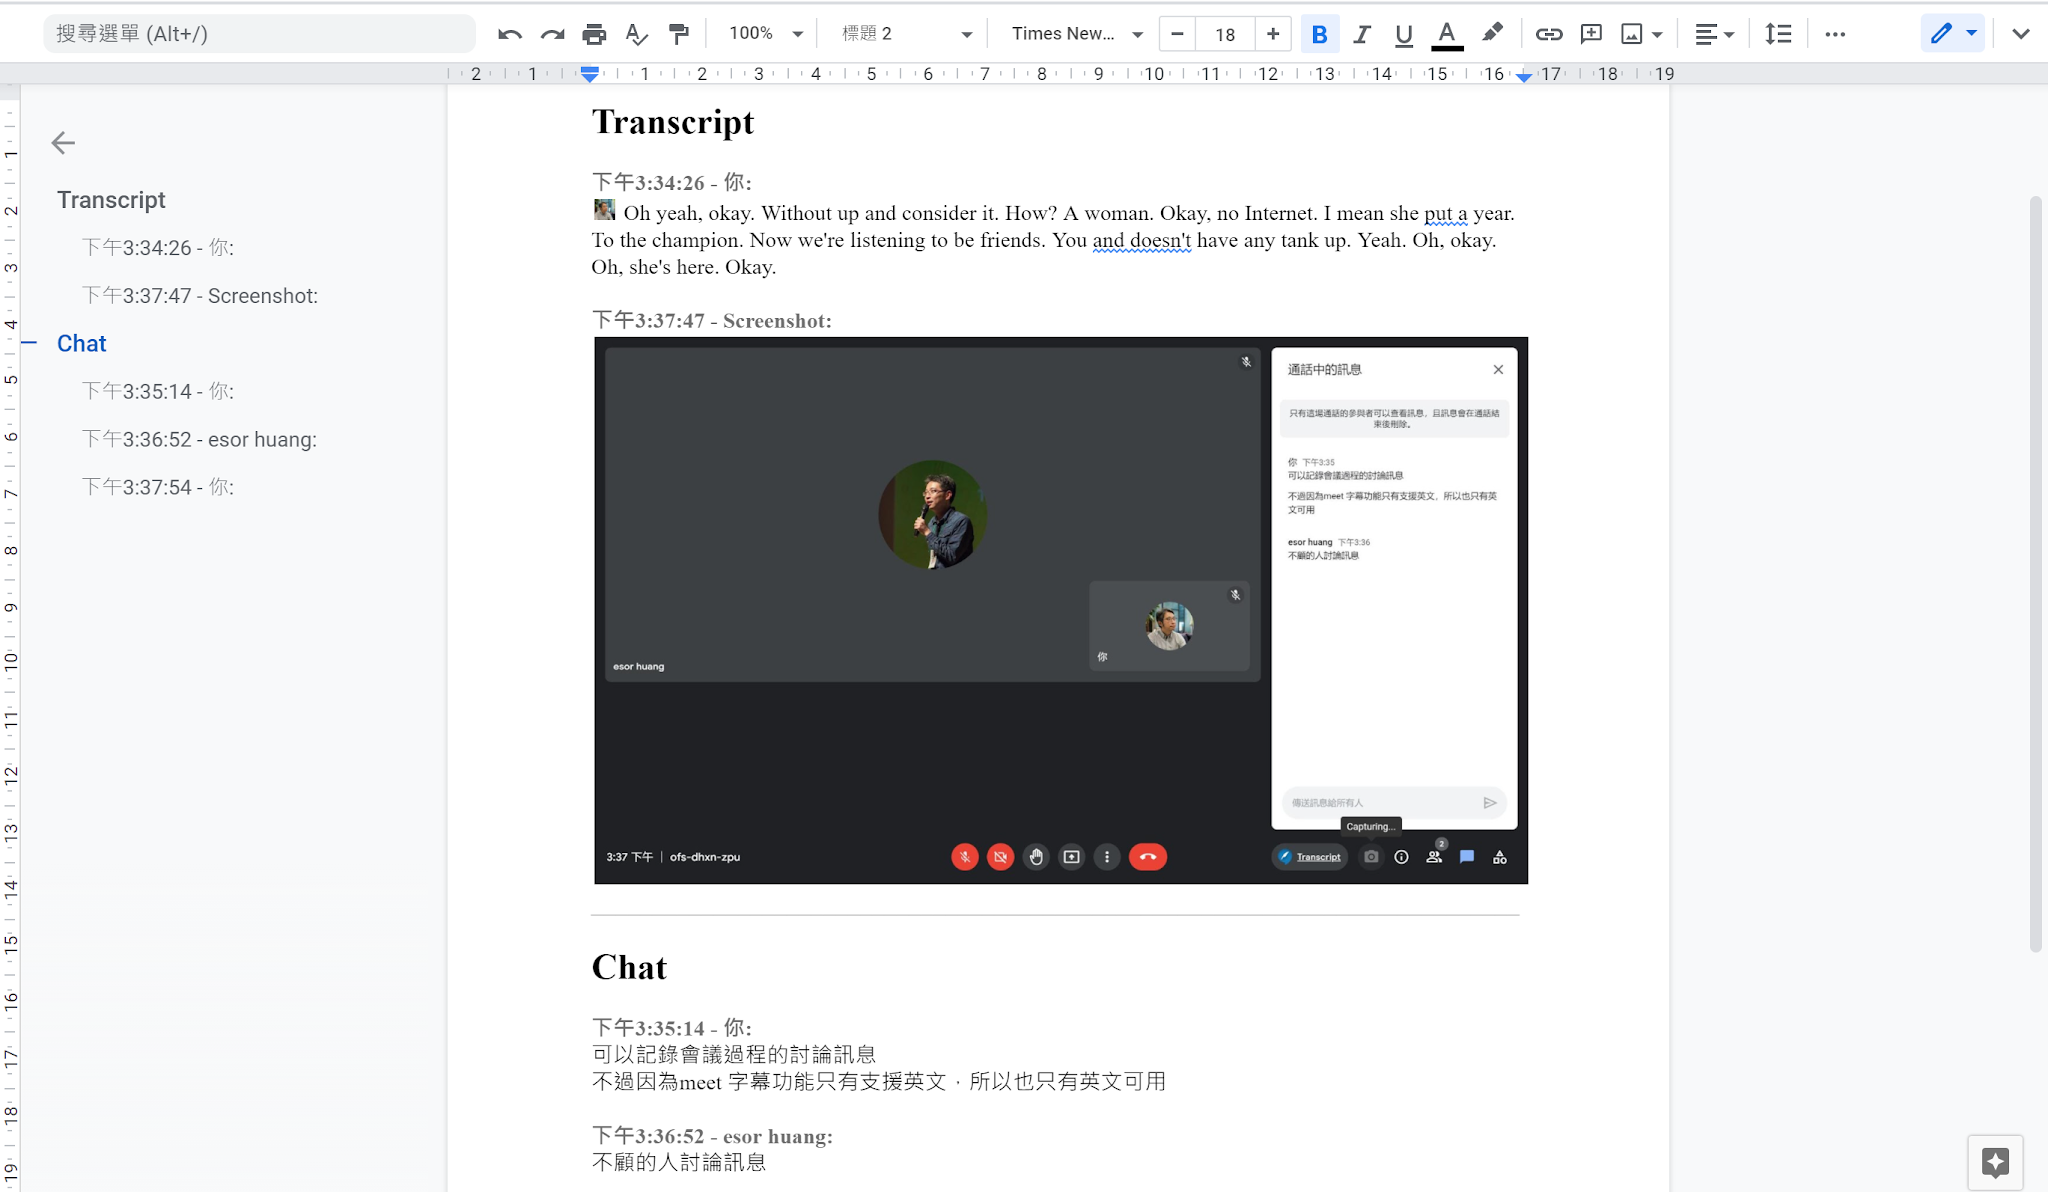Screen dimensions: 2048x1192
Task: Open the Times New Roman font dropdown
Action: [1075, 33]
